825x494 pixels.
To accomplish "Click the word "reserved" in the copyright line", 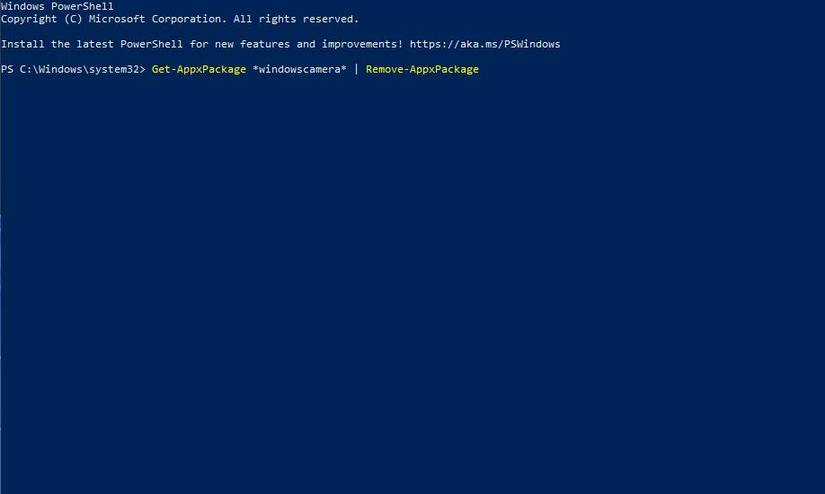I will [x=328, y=19].
